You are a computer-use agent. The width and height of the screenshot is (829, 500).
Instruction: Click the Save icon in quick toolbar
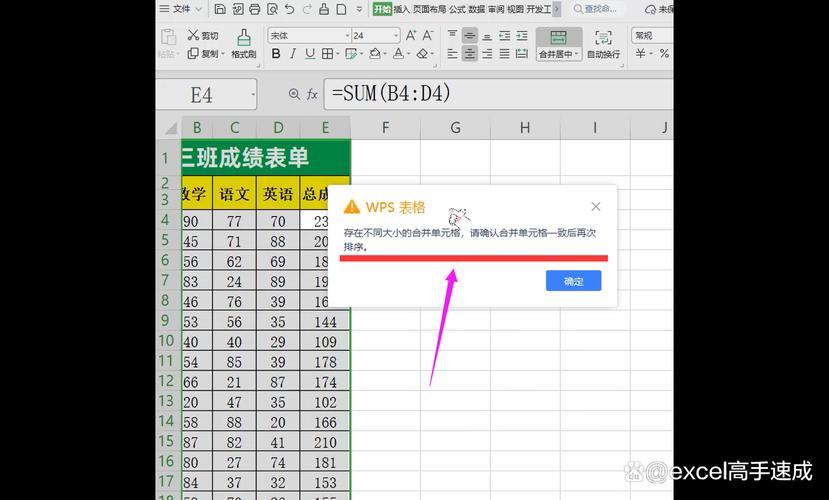(x=220, y=9)
